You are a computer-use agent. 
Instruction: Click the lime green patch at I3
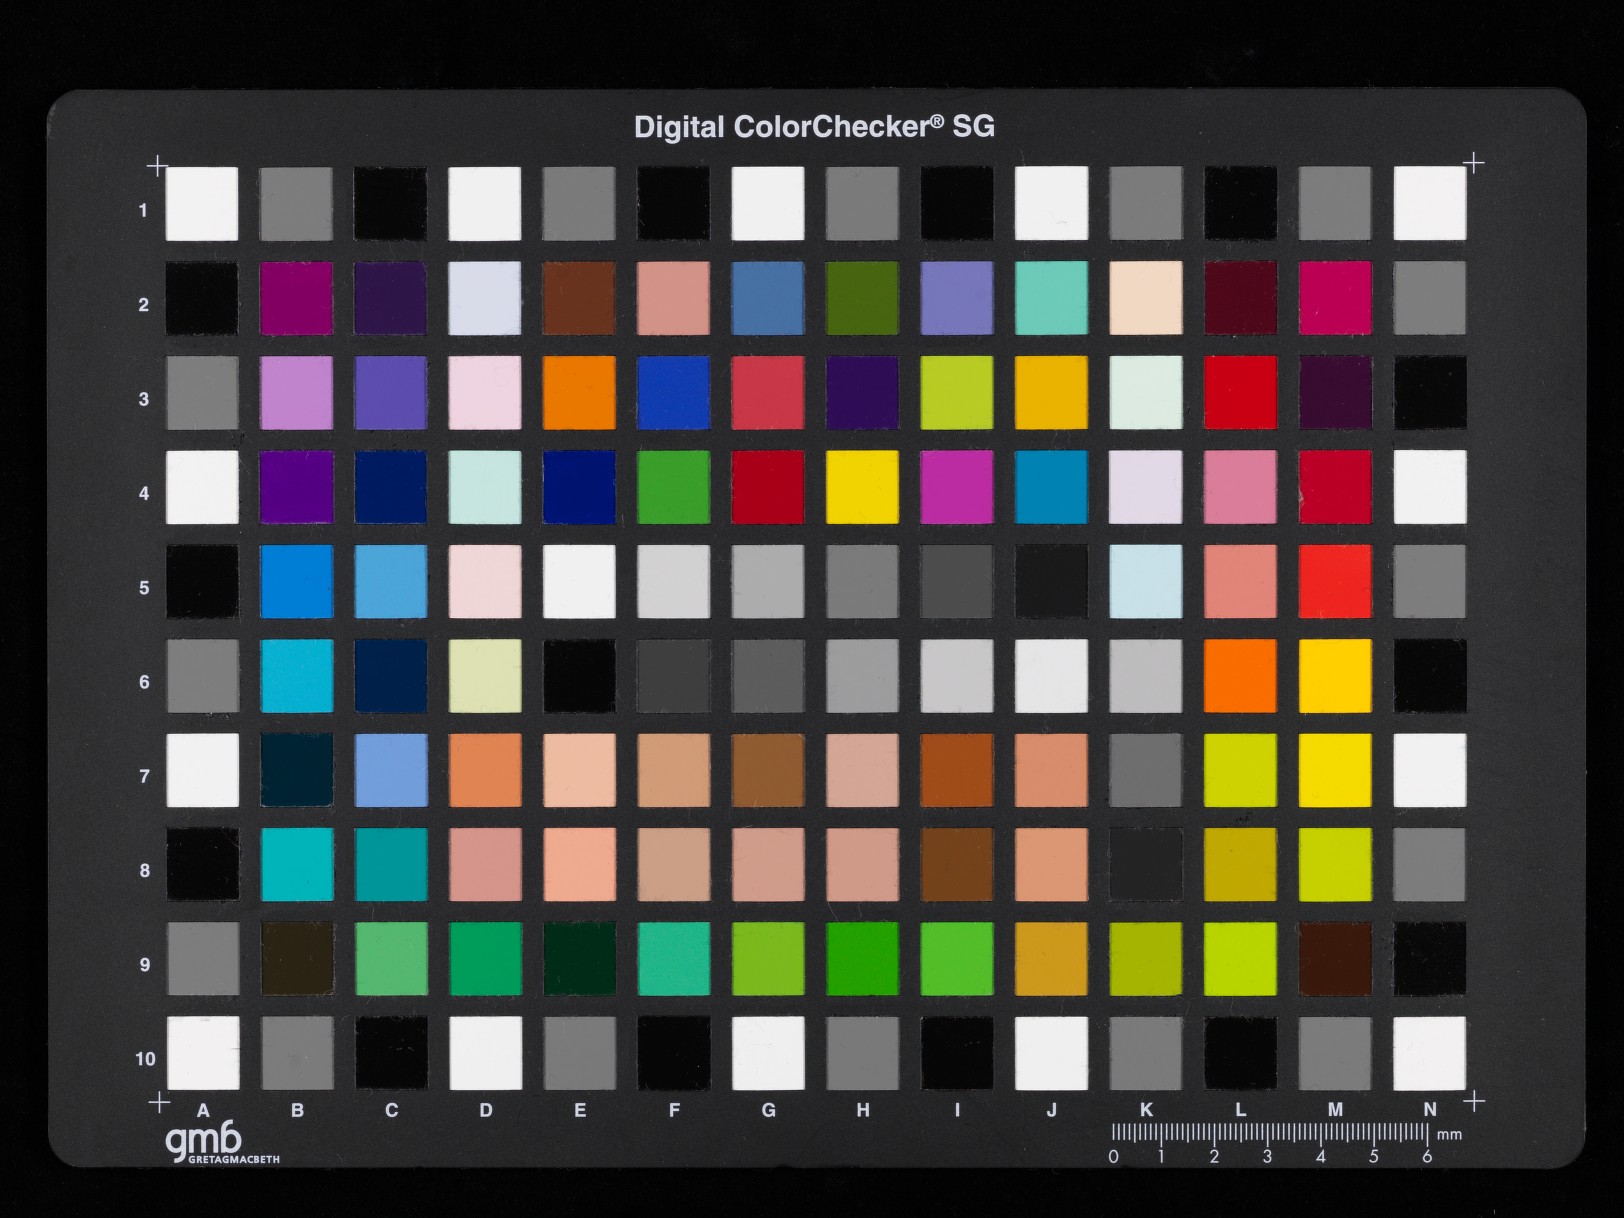(957, 393)
